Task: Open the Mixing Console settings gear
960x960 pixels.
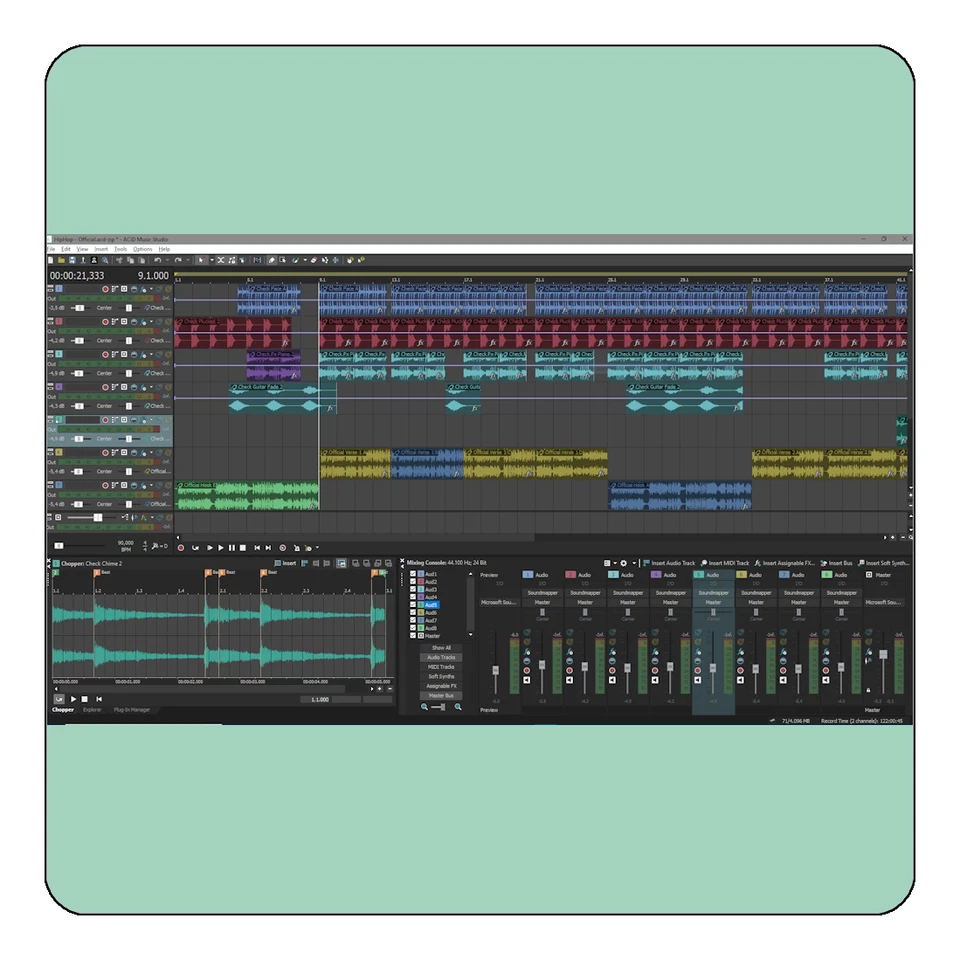Action: pyautogui.click(x=624, y=563)
